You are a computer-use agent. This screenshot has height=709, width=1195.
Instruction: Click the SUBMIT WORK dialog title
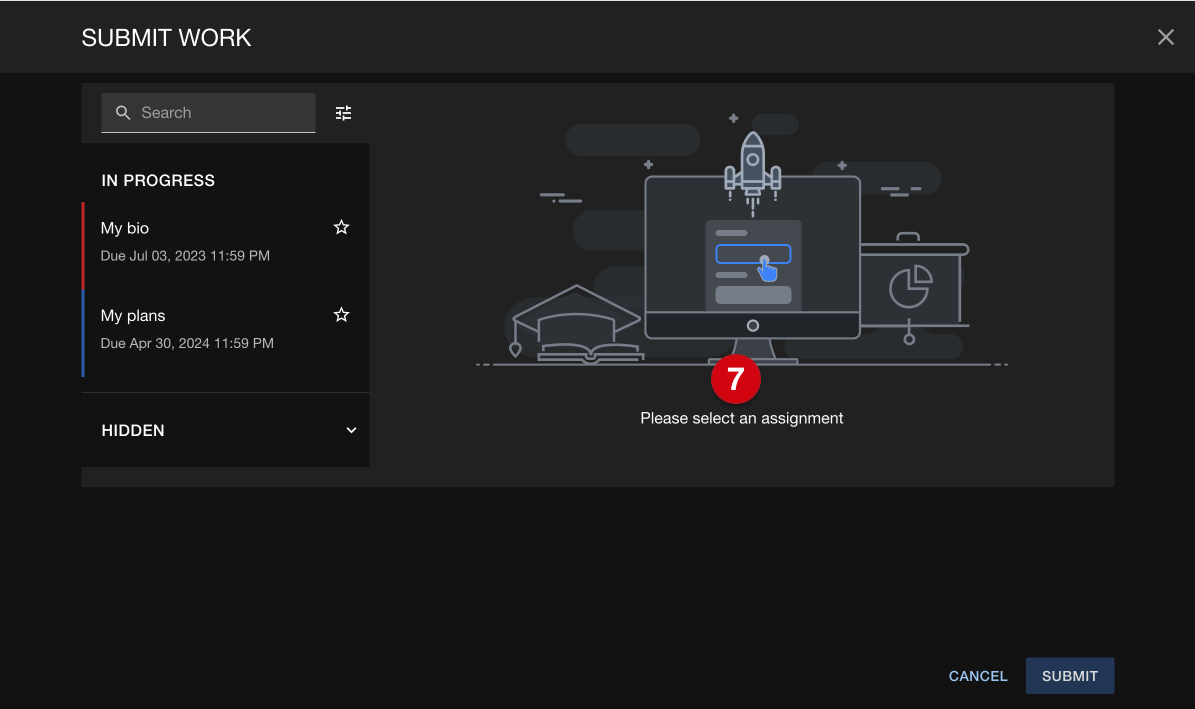[x=166, y=38]
